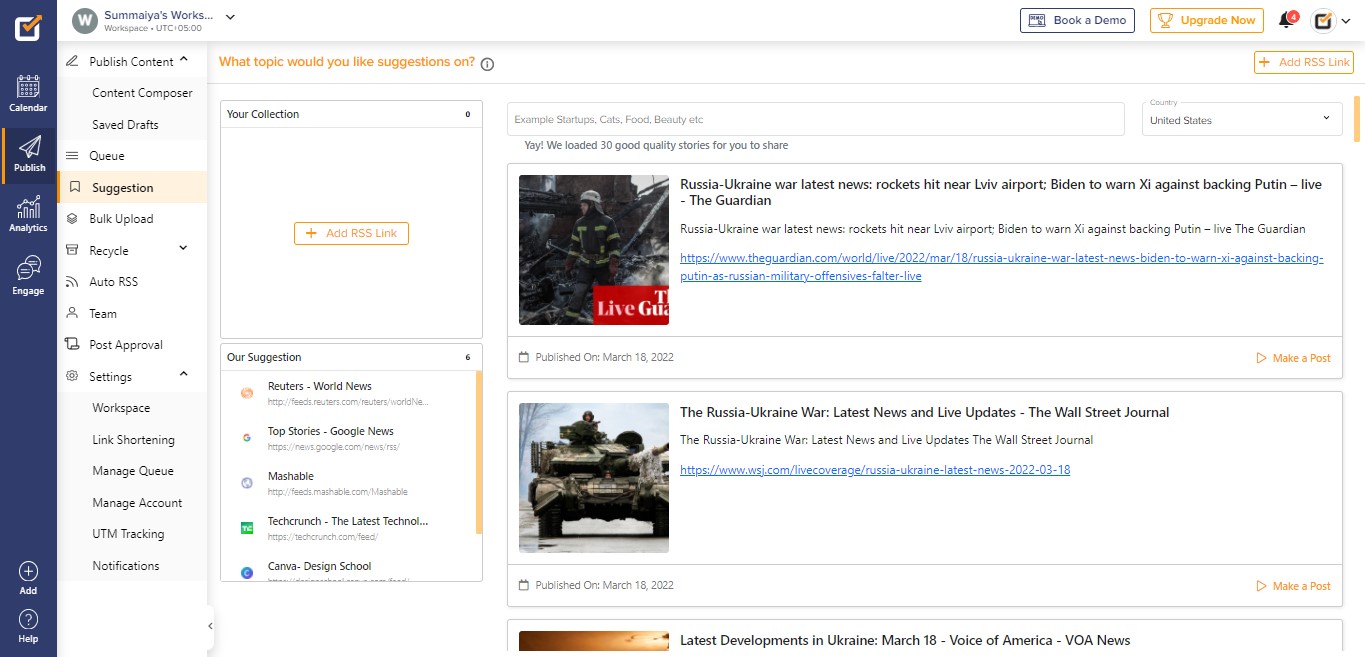Open Manage Account settings
Screen dimensions: 1365x657
click(x=137, y=503)
